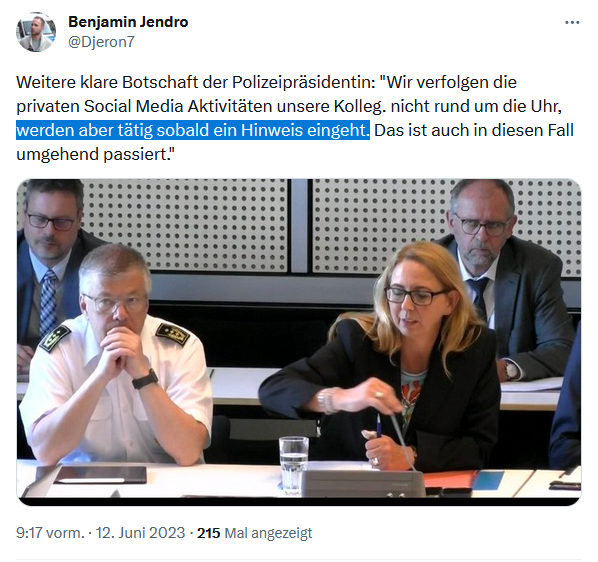Click the dark tablet on the table
Viewport: 598px width, 562px height.
pyautogui.click(x=91, y=475)
